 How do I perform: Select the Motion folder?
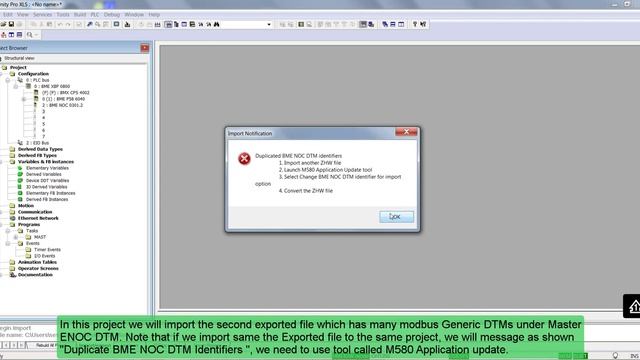pos(26,206)
